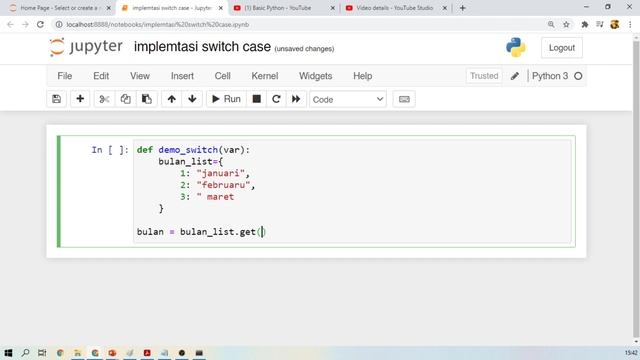This screenshot has height=360, width=640.
Task: Click the Logout button
Action: [562, 48]
